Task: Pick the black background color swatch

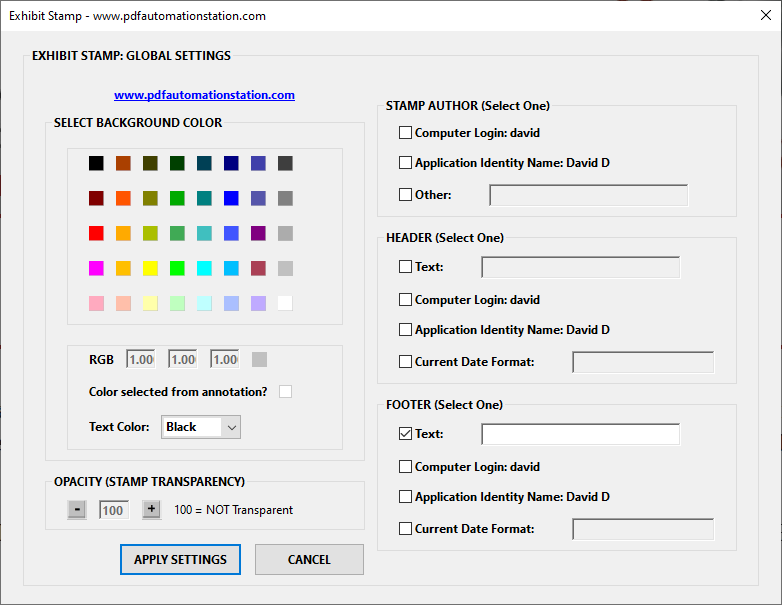Action: pyautogui.click(x=96, y=163)
